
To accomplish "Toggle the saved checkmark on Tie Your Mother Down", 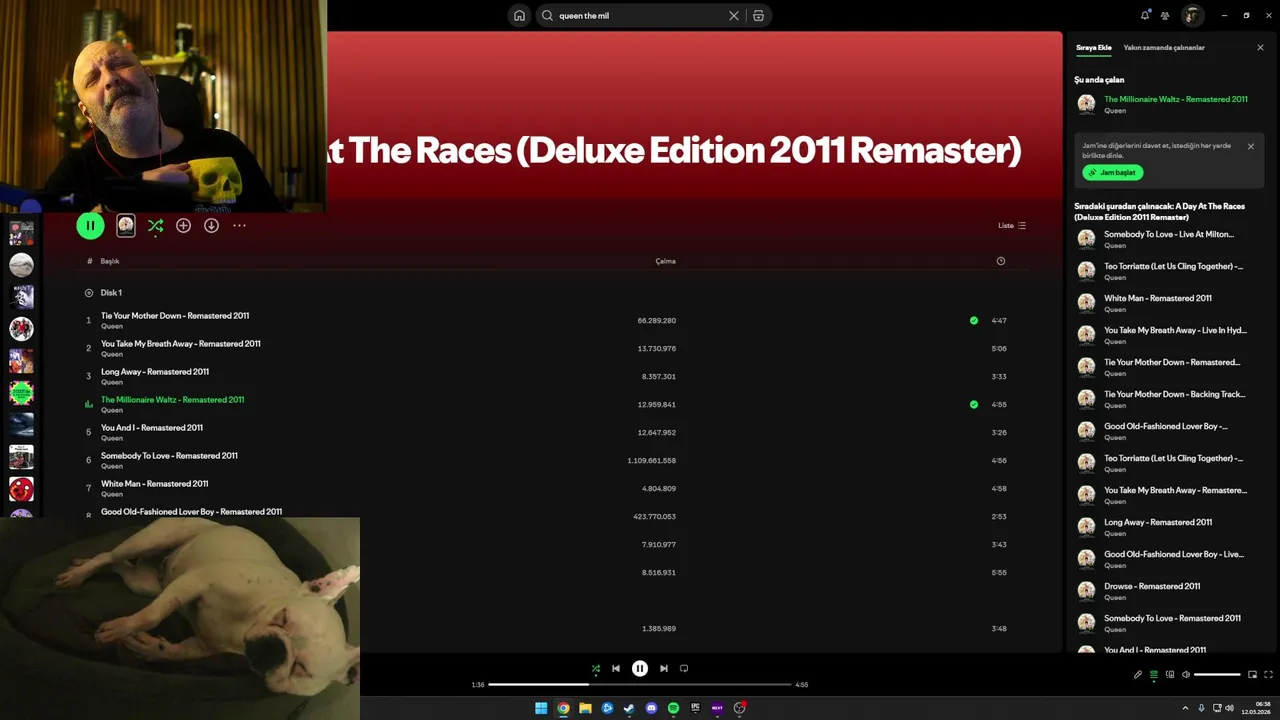I will point(974,321).
